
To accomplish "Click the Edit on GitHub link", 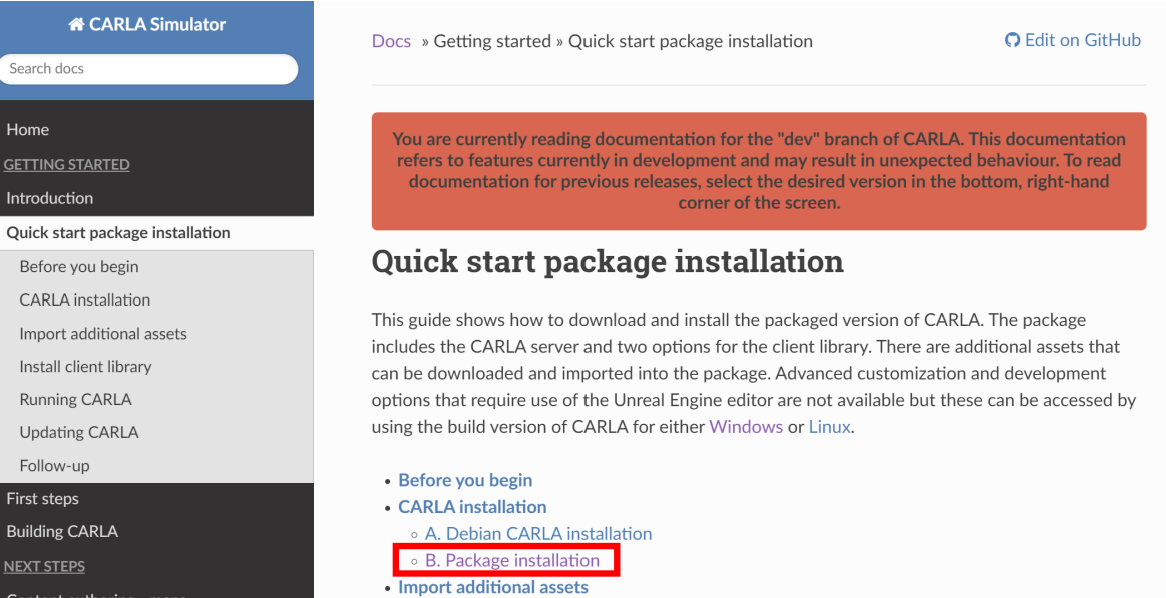I will [x=1083, y=40].
